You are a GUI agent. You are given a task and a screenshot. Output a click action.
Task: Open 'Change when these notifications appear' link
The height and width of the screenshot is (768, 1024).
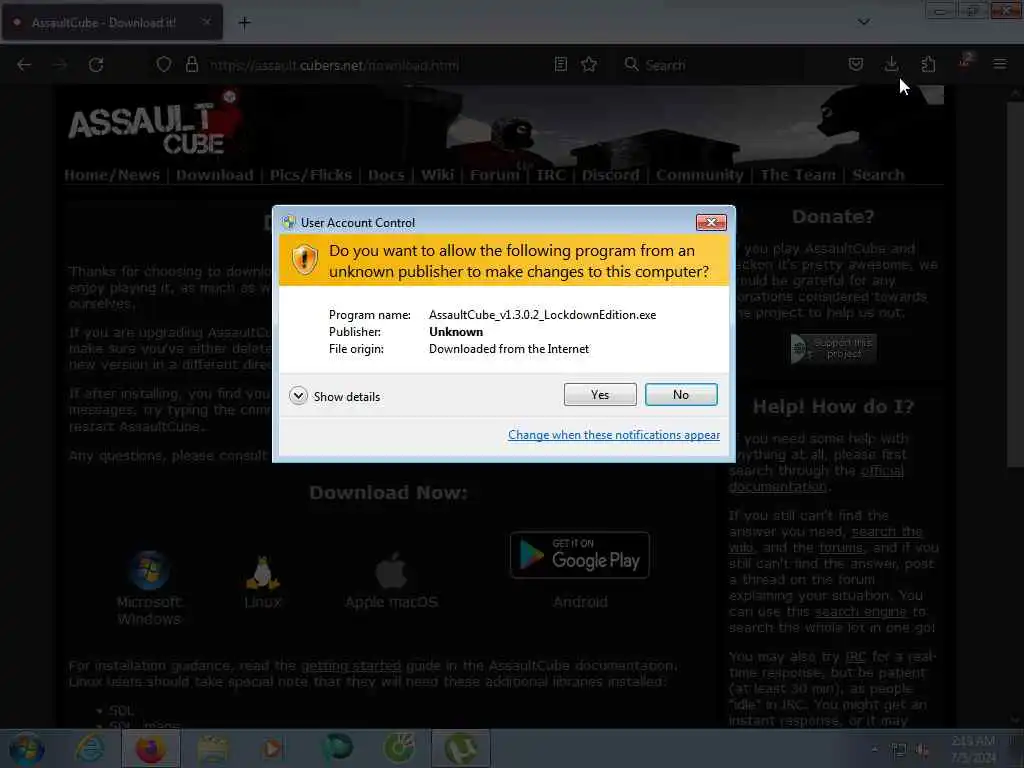pyautogui.click(x=614, y=435)
